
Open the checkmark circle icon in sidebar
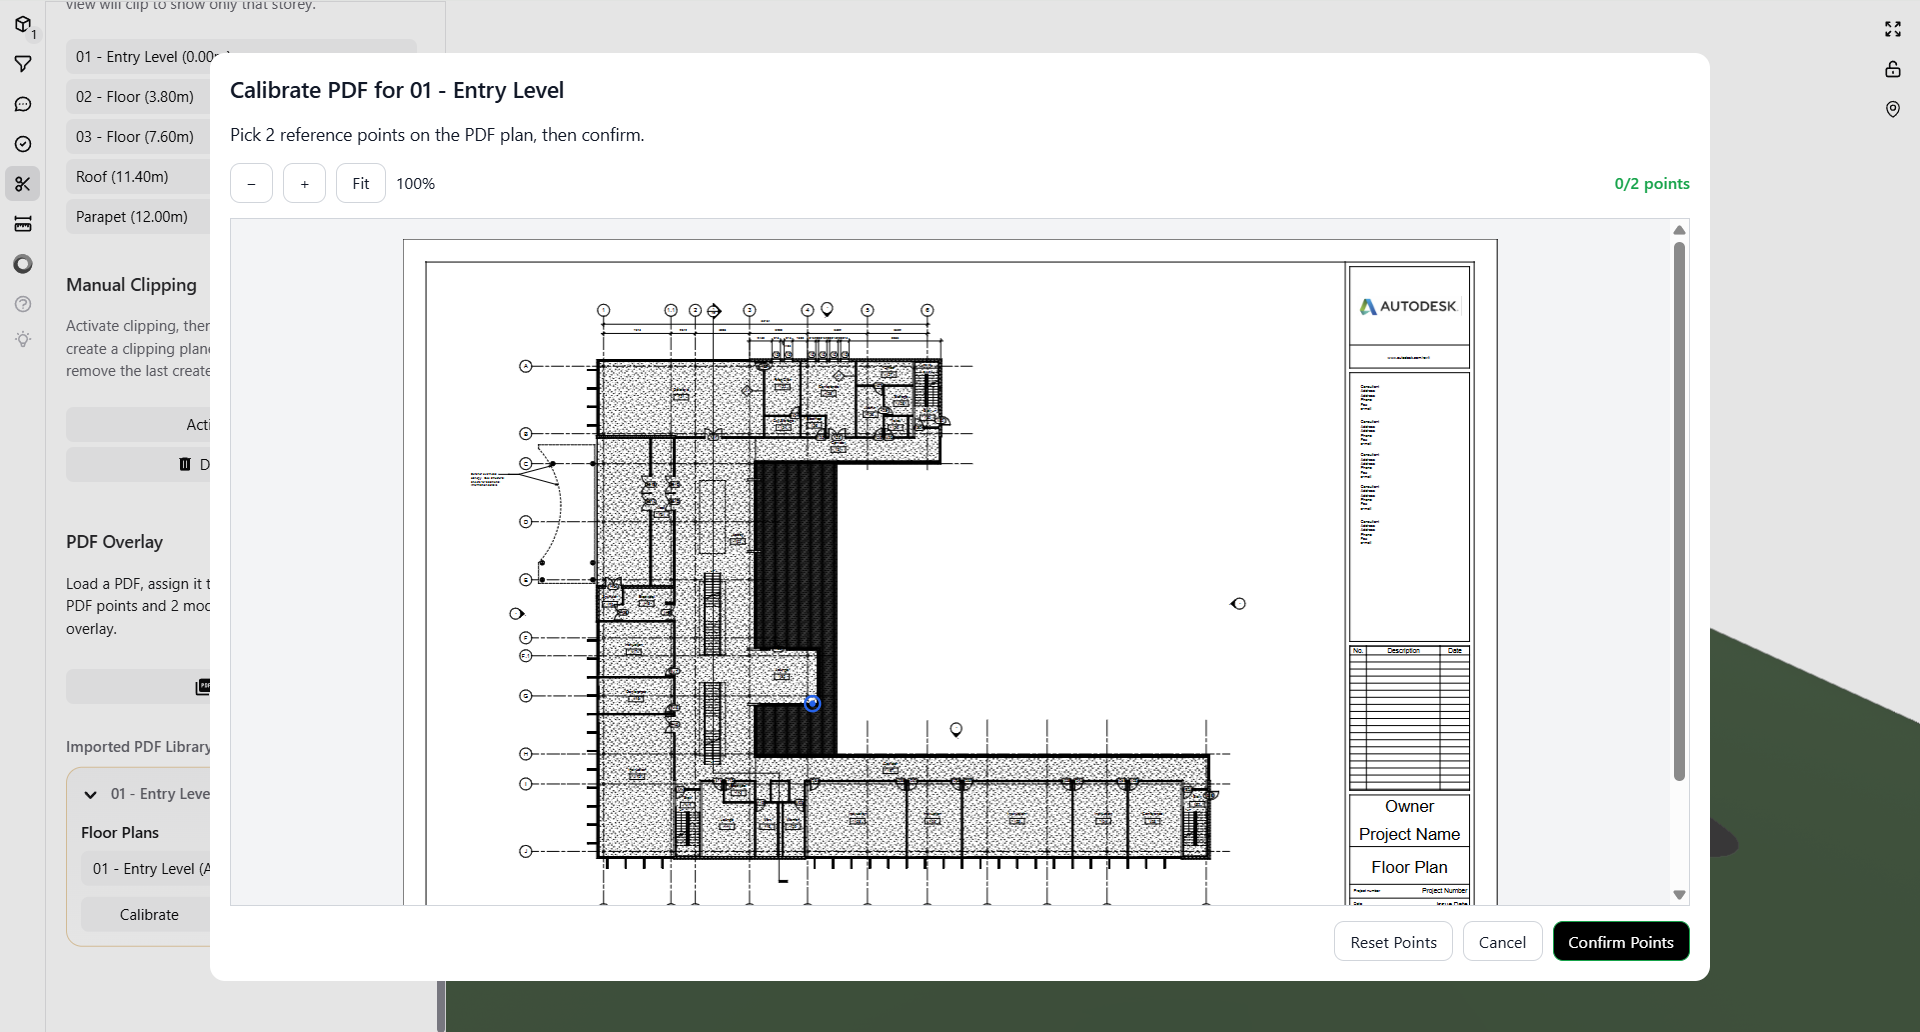[23, 144]
